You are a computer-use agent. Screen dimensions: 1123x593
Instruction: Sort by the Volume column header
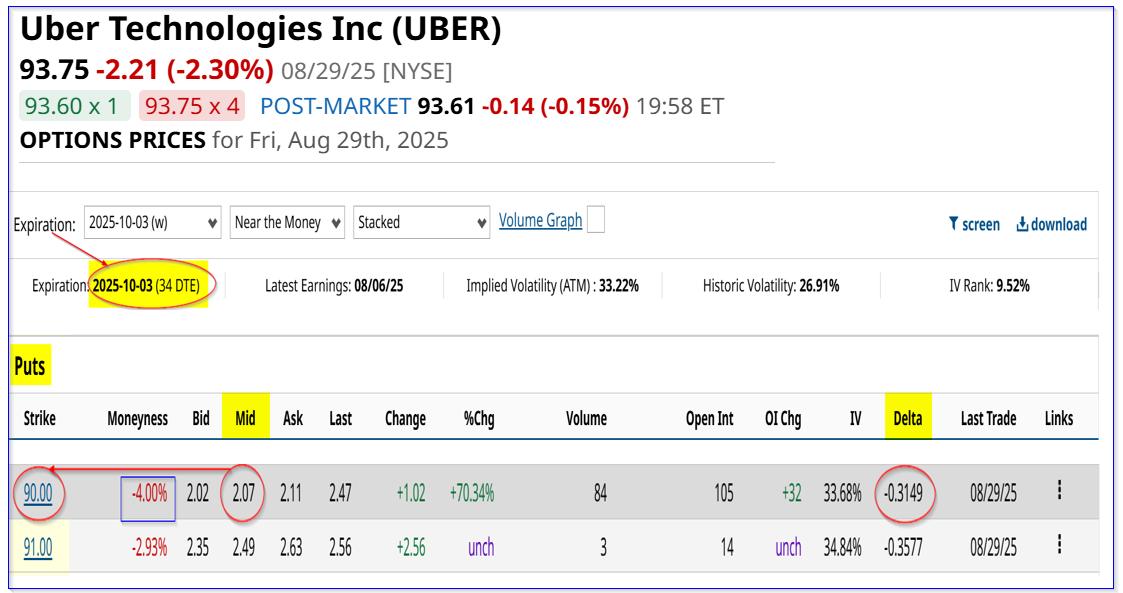[x=586, y=419]
